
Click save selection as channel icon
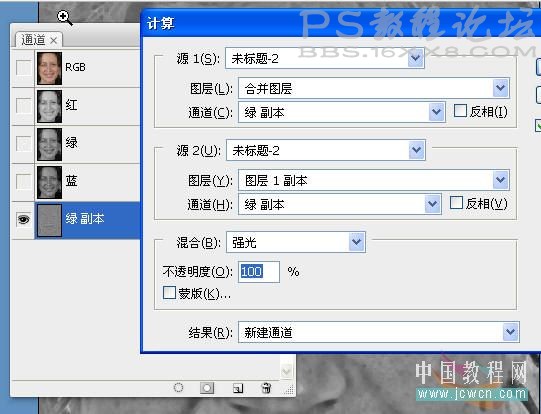point(207,388)
